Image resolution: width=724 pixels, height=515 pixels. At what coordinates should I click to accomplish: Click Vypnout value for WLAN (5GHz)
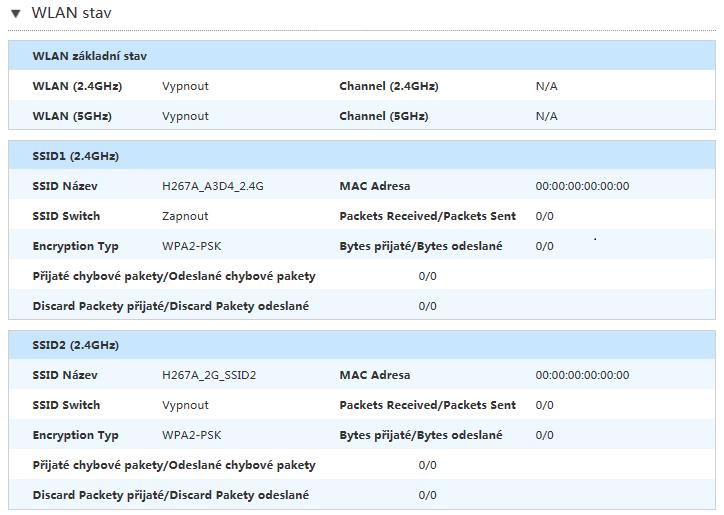(x=185, y=116)
